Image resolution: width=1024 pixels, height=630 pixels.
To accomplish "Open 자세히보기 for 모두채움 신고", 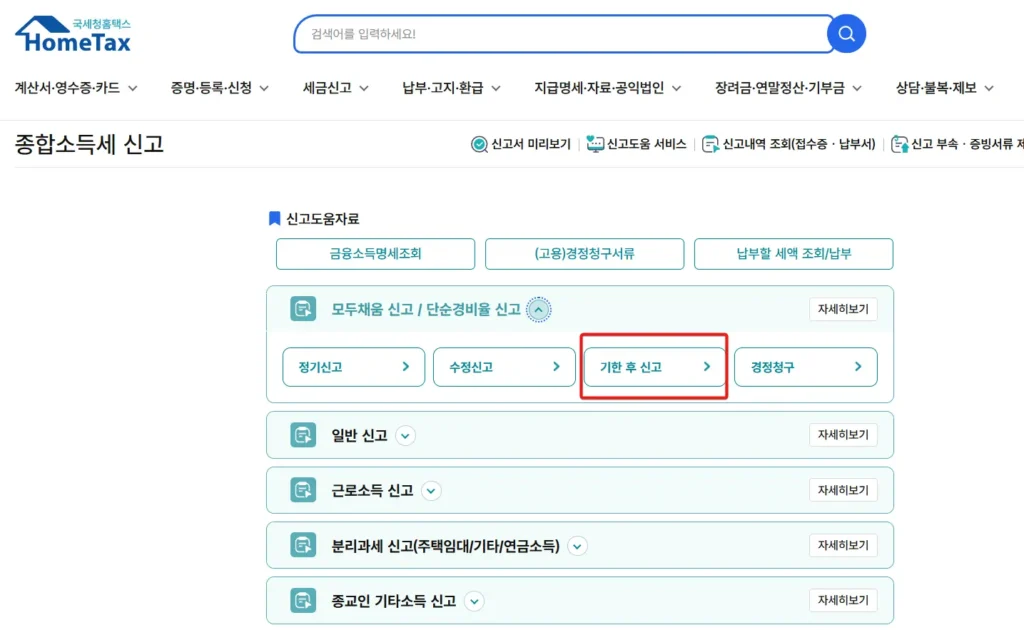I will click(843, 309).
